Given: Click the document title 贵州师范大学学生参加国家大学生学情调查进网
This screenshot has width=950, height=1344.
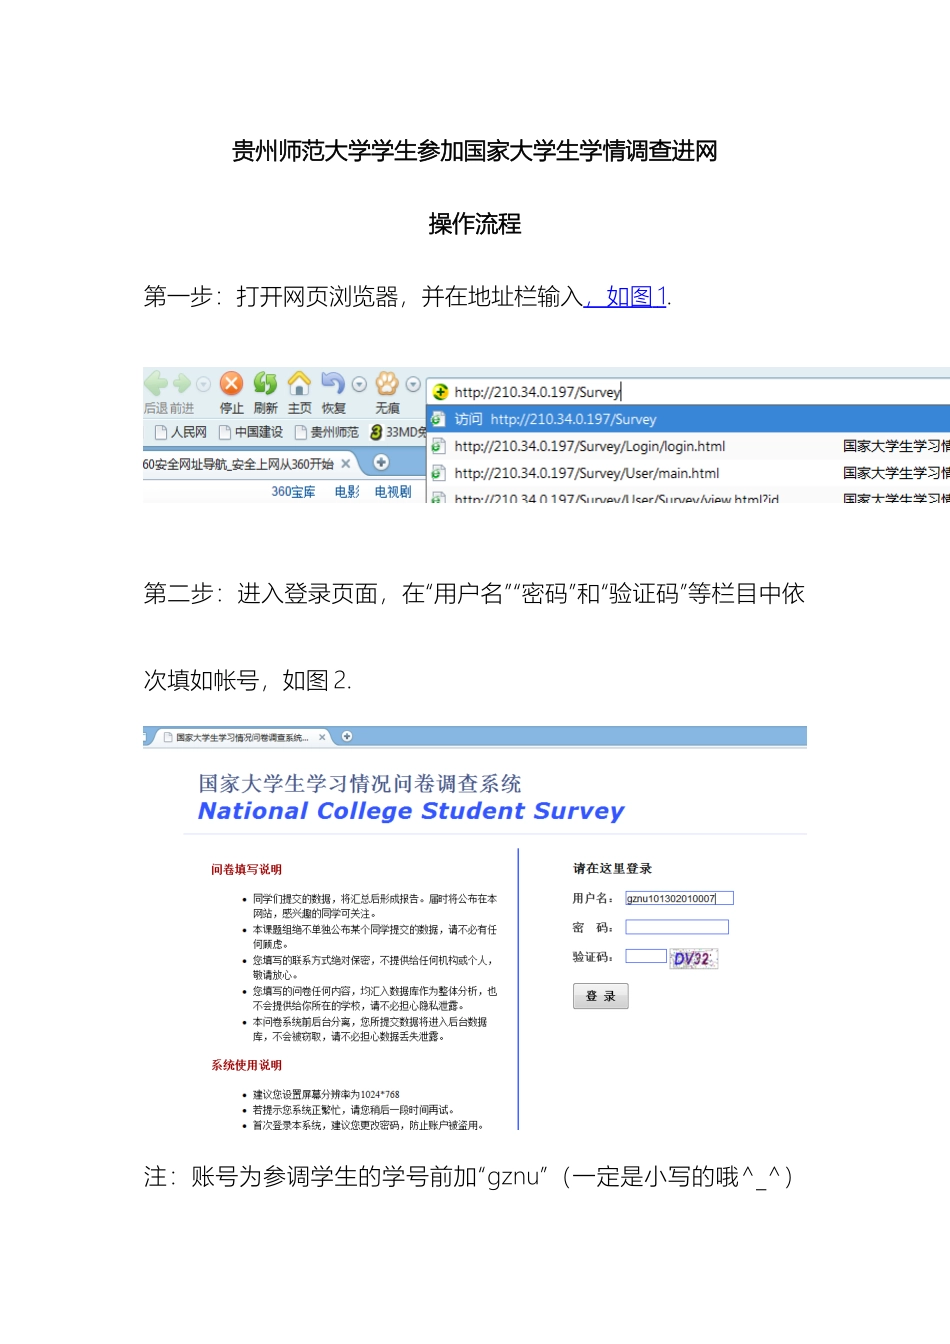Looking at the screenshot, I should pos(475,151).
